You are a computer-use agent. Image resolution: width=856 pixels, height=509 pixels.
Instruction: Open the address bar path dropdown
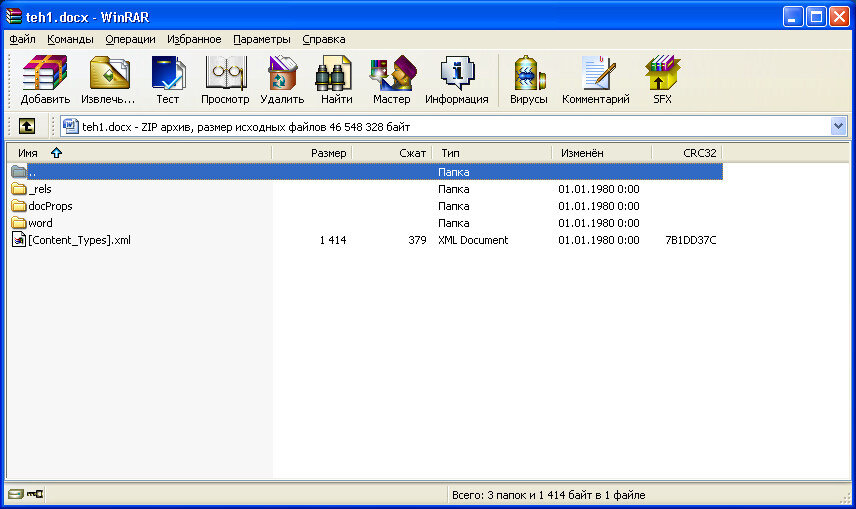[x=839, y=126]
